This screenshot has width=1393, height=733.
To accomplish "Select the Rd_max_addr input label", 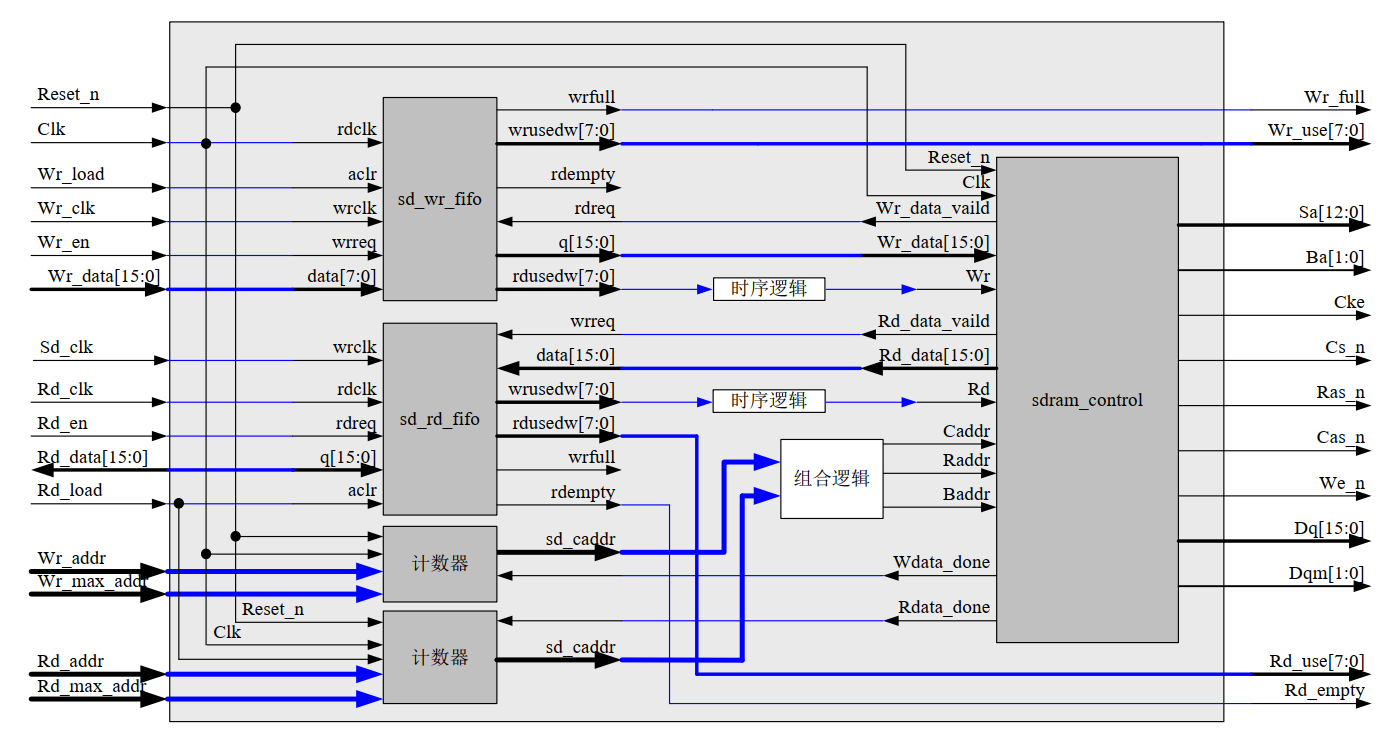I will [x=91, y=687].
